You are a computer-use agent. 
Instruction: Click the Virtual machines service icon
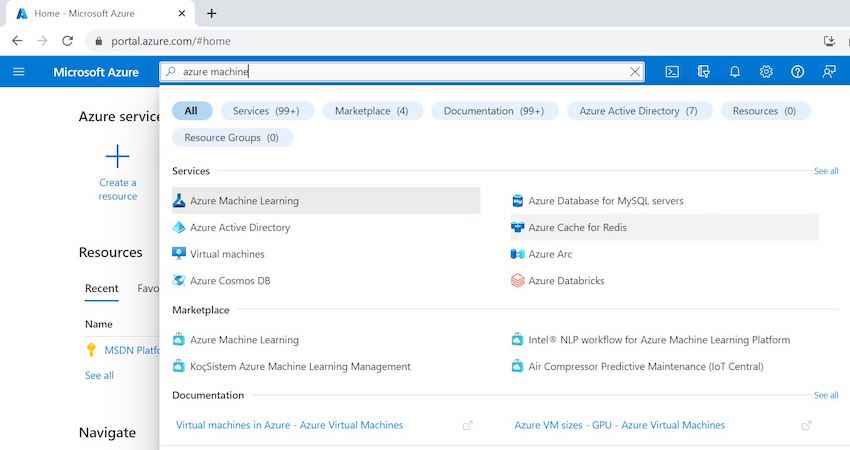pos(179,253)
